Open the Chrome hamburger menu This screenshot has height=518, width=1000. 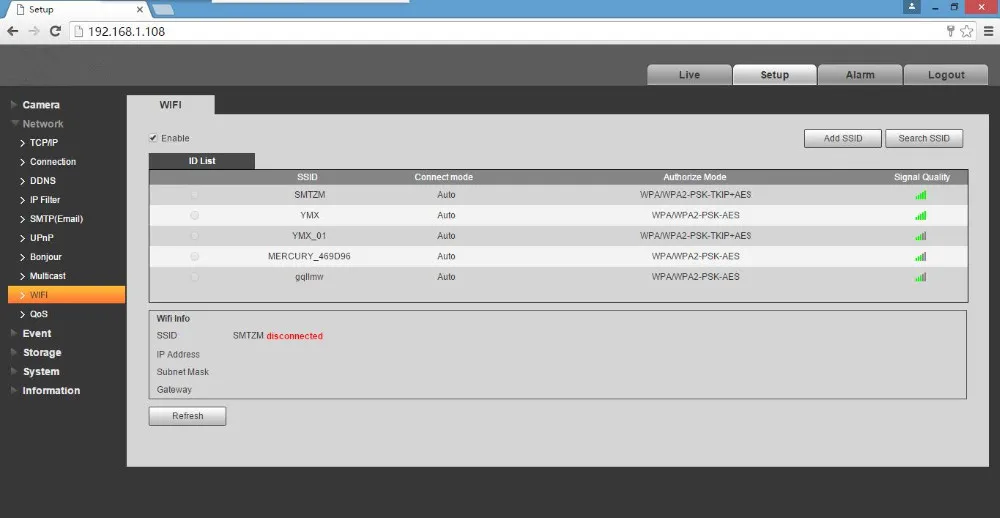coord(989,31)
